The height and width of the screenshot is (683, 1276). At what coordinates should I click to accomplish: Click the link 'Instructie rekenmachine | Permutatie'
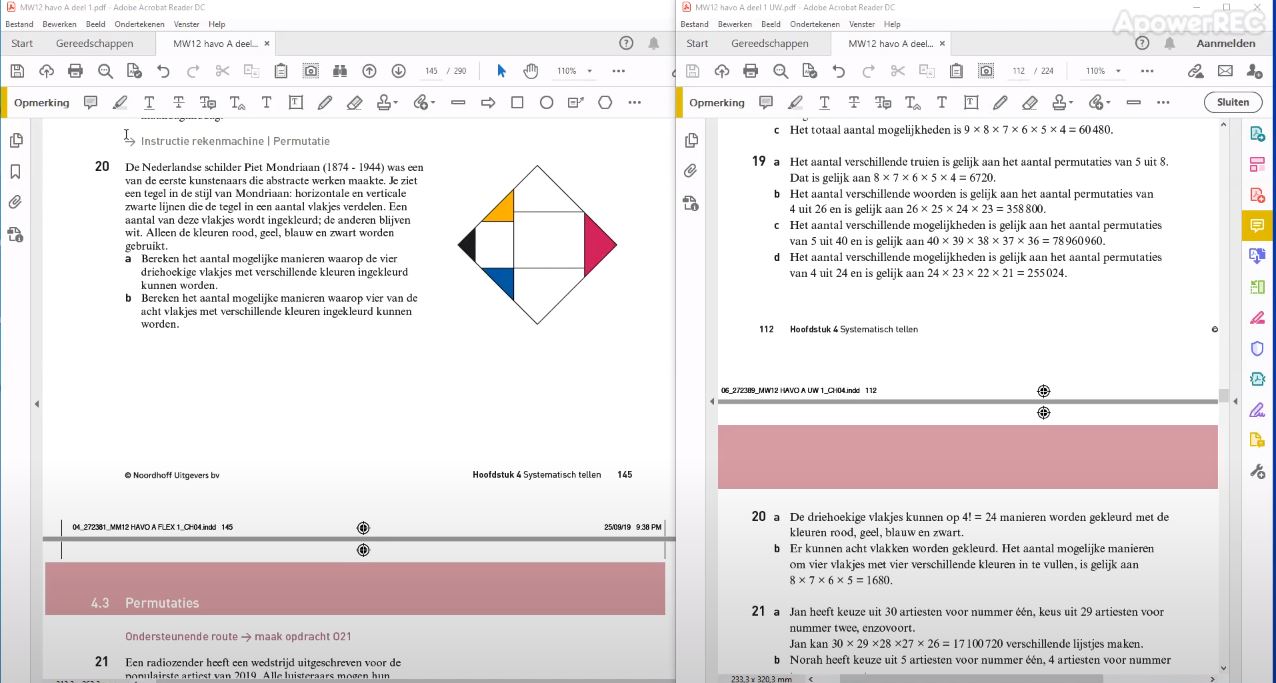pyautogui.click(x=235, y=141)
